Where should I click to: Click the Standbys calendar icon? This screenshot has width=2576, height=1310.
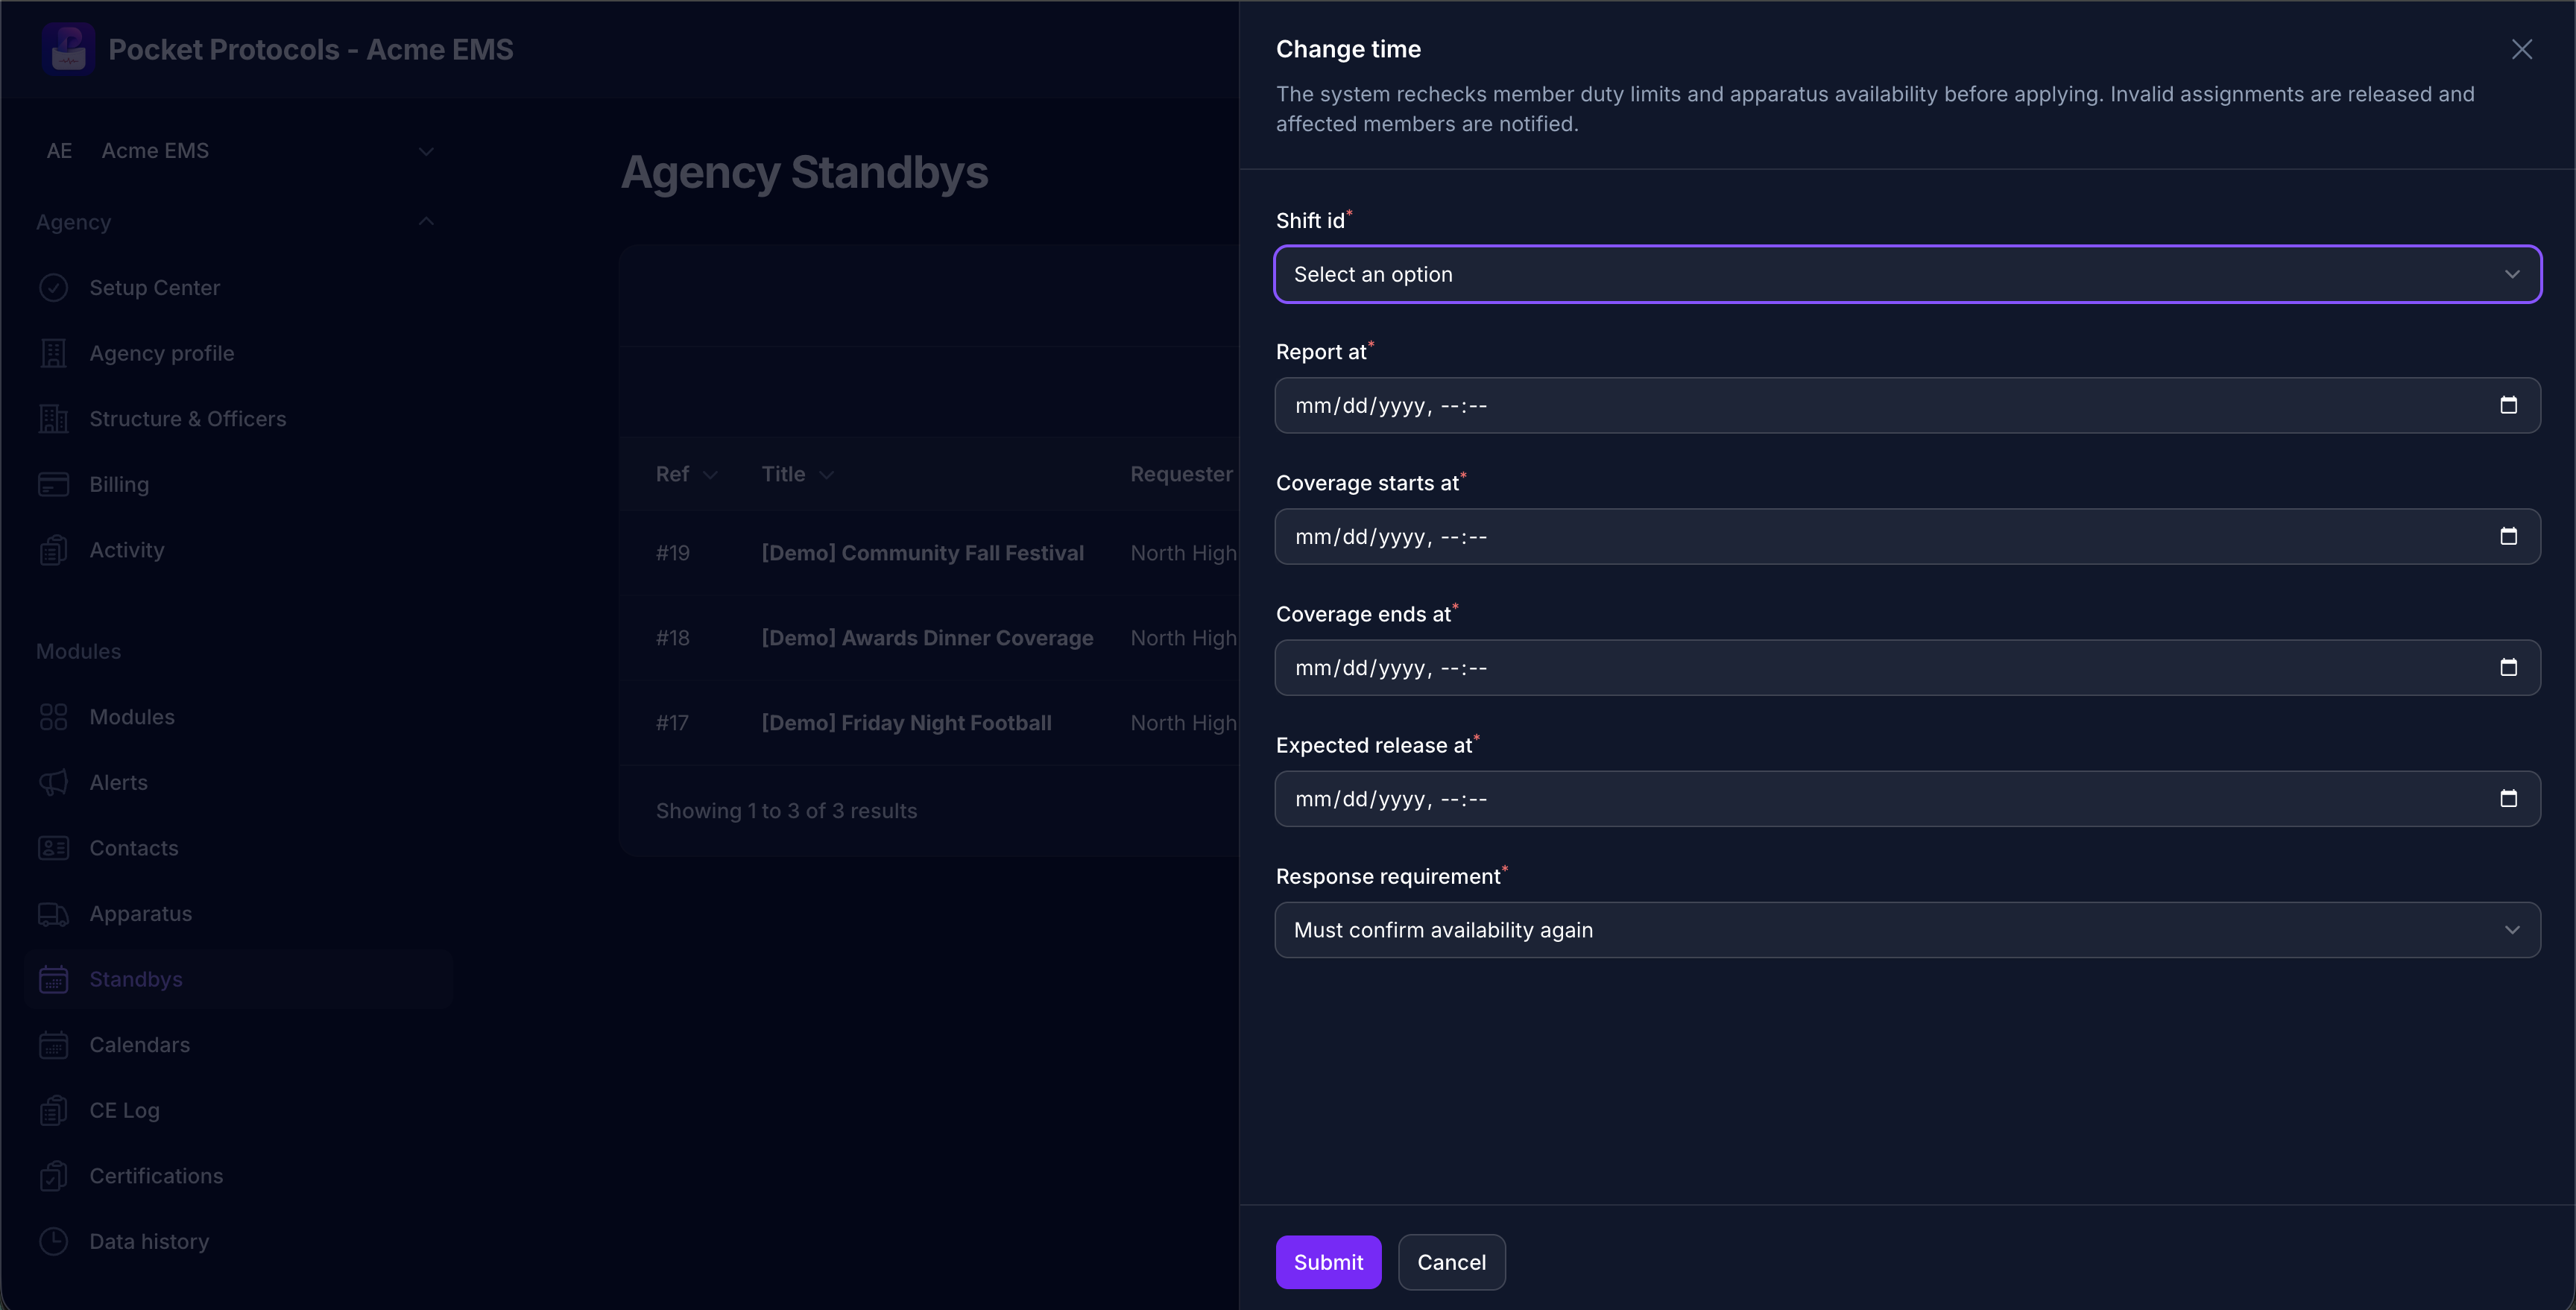click(53, 979)
